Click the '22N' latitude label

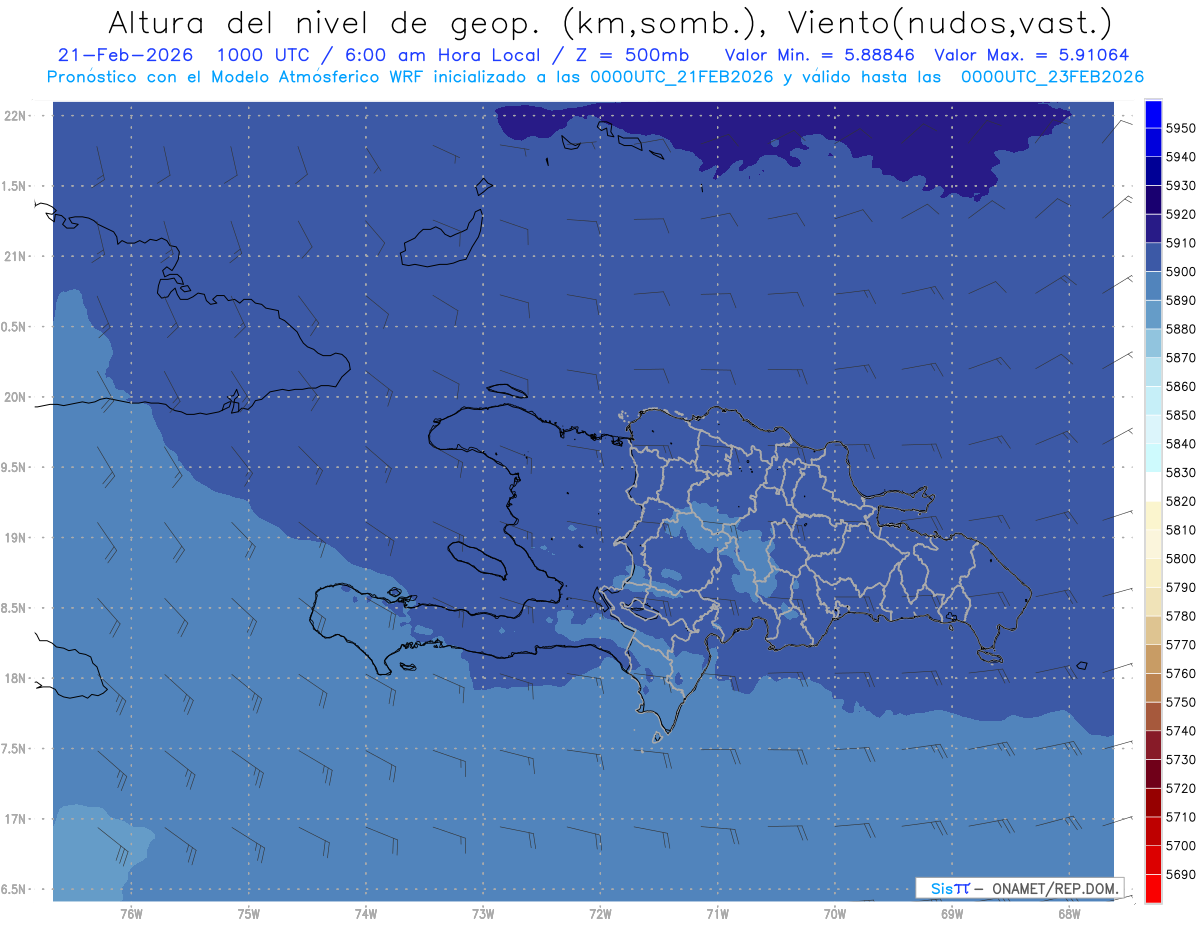[17, 116]
